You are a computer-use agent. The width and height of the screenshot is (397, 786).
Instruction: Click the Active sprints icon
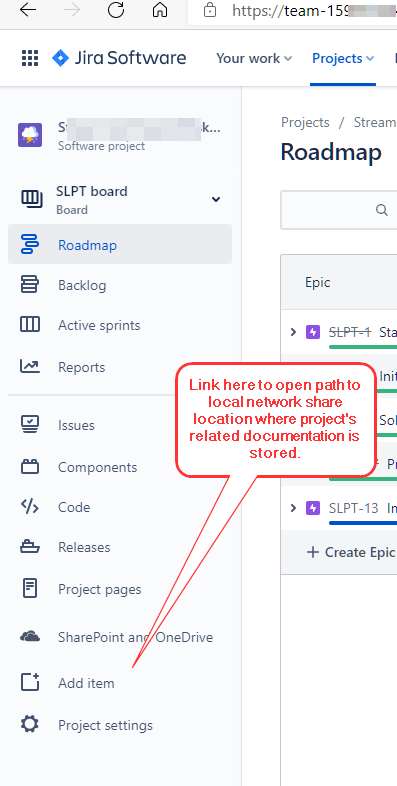(x=30, y=325)
